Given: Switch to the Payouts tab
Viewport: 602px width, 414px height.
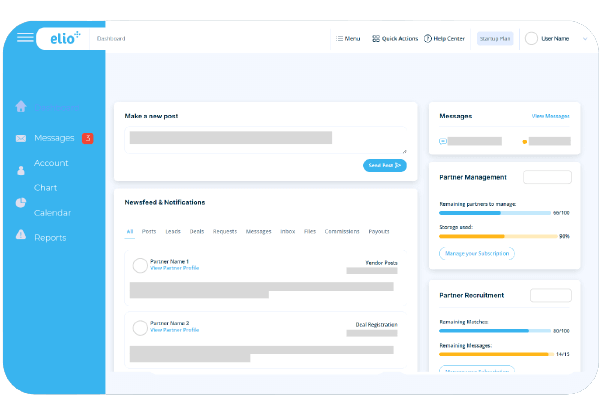Looking at the screenshot, I should point(379,231).
